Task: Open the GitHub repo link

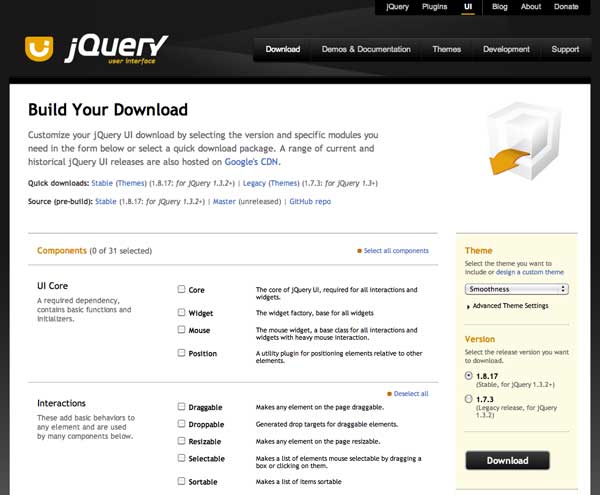Action: pyautogui.click(x=310, y=202)
